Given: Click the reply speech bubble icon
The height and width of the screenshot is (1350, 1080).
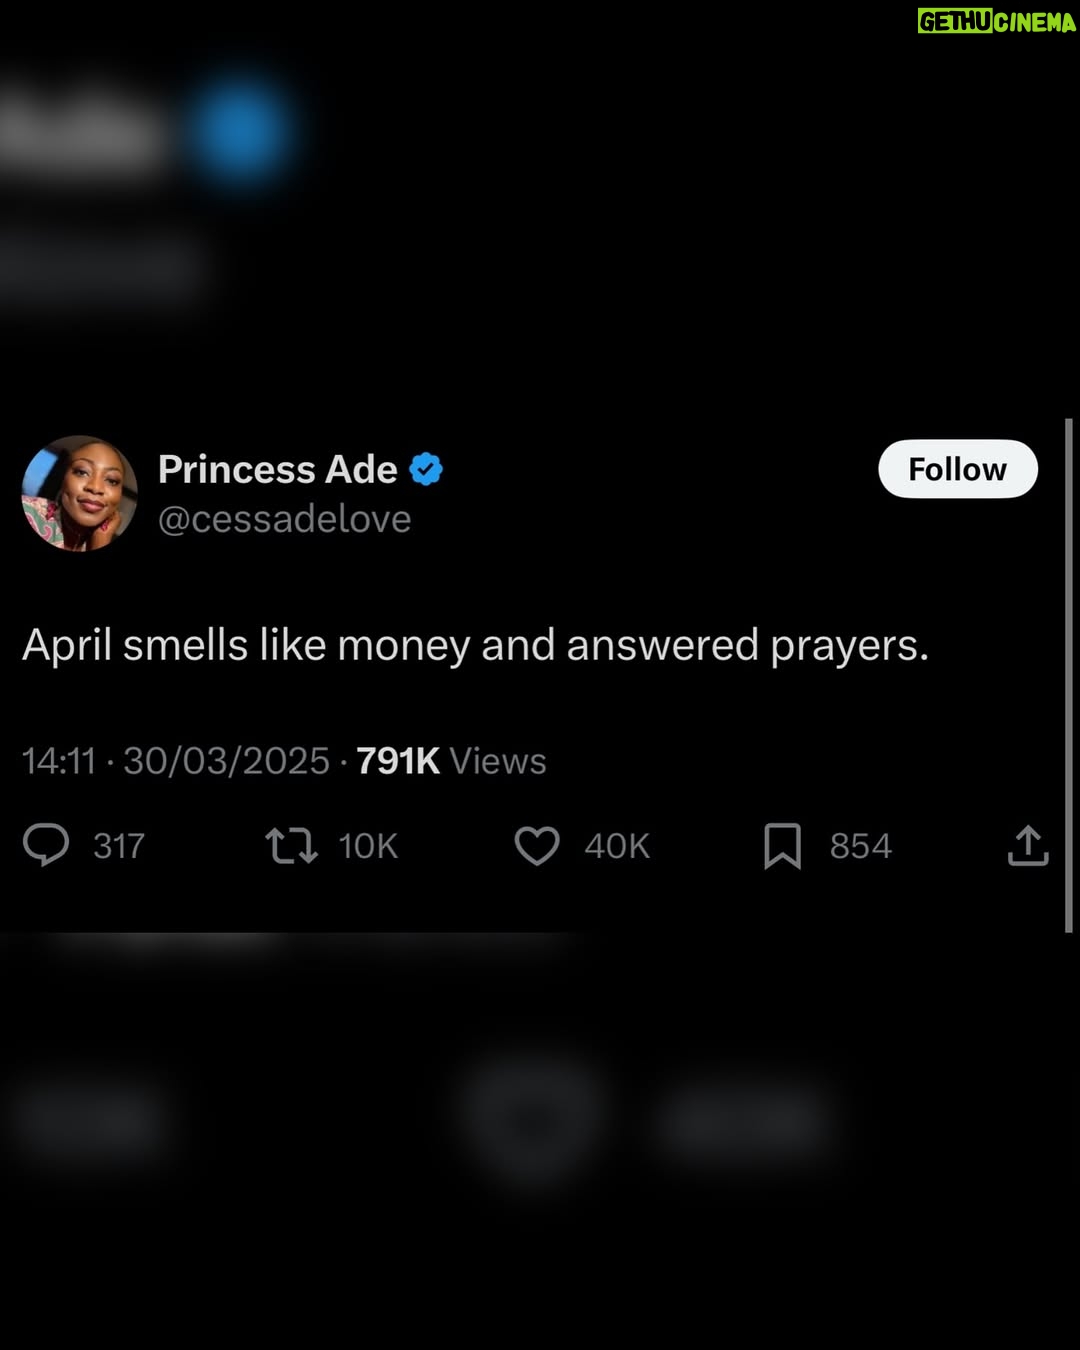Looking at the screenshot, I should (x=46, y=845).
